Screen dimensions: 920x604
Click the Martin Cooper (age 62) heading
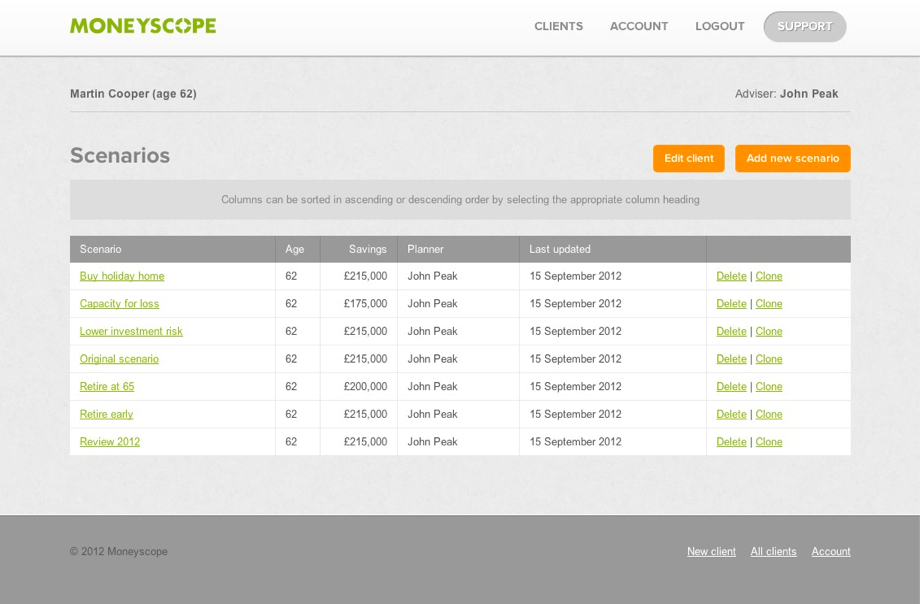tap(133, 94)
